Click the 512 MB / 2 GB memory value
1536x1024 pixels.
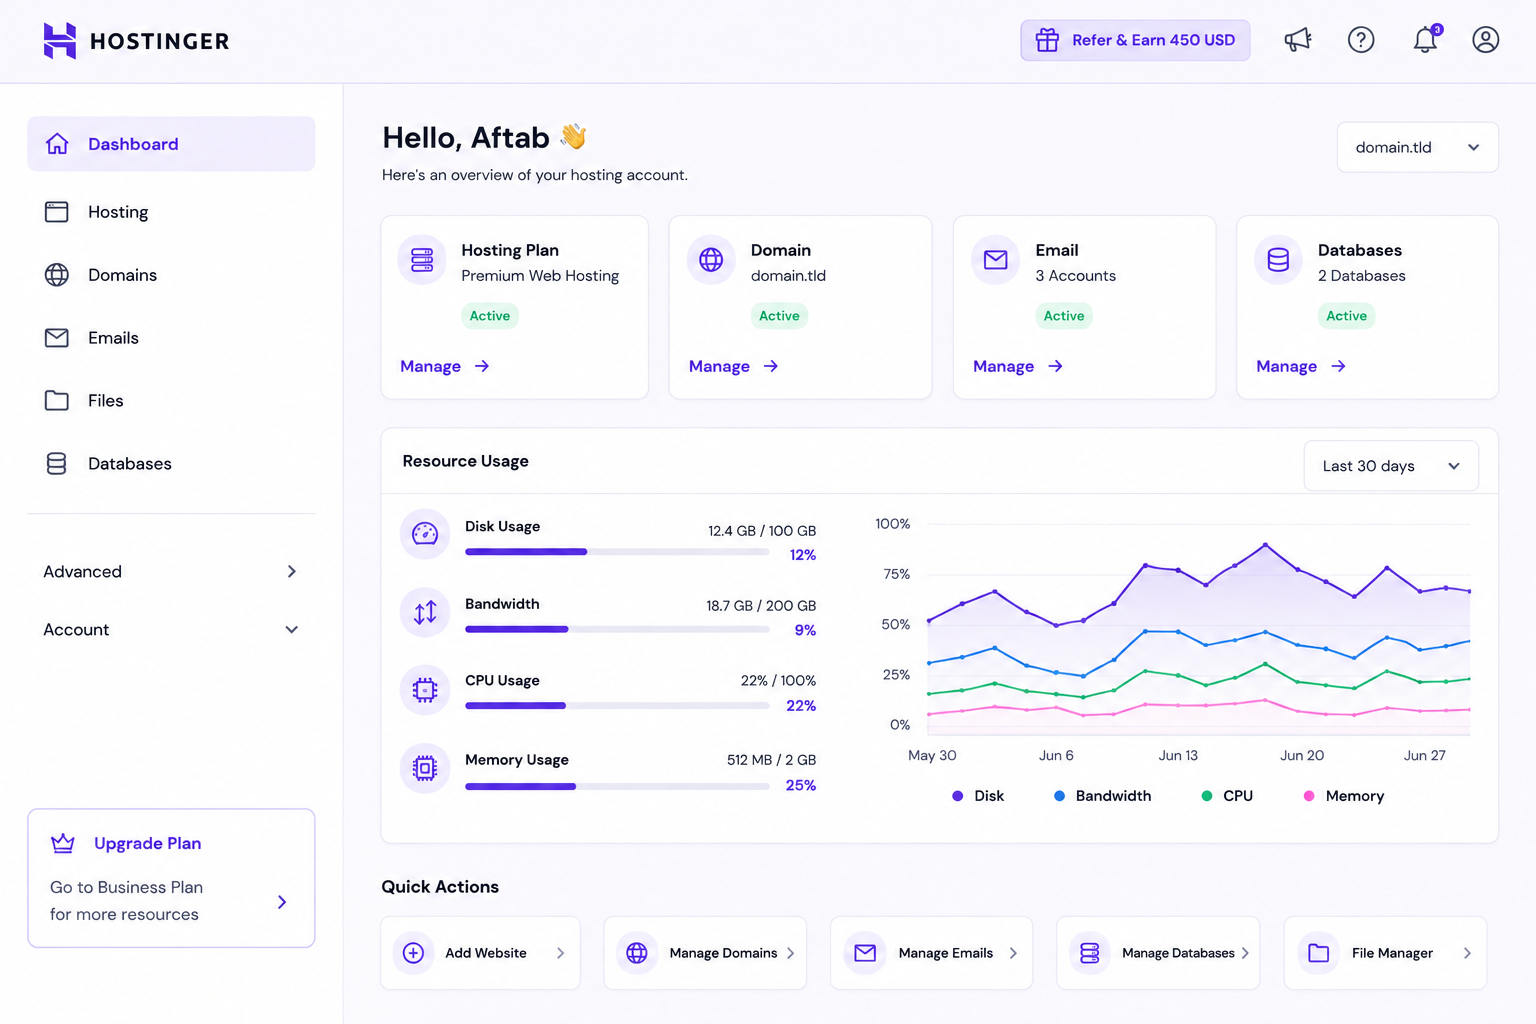pos(771,760)
